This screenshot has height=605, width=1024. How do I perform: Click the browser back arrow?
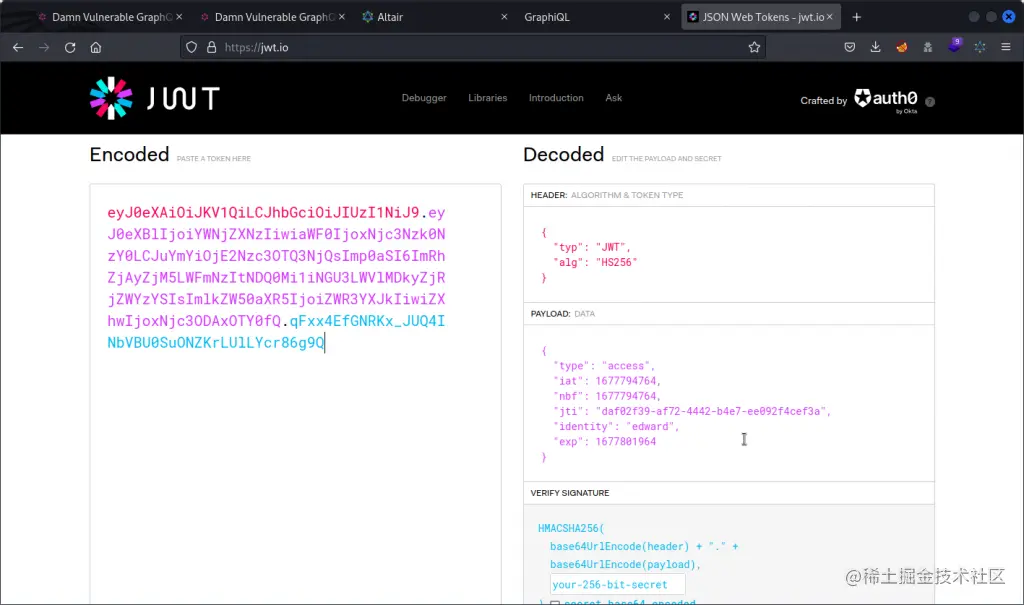pyautogui.click(x=18, y=47)
